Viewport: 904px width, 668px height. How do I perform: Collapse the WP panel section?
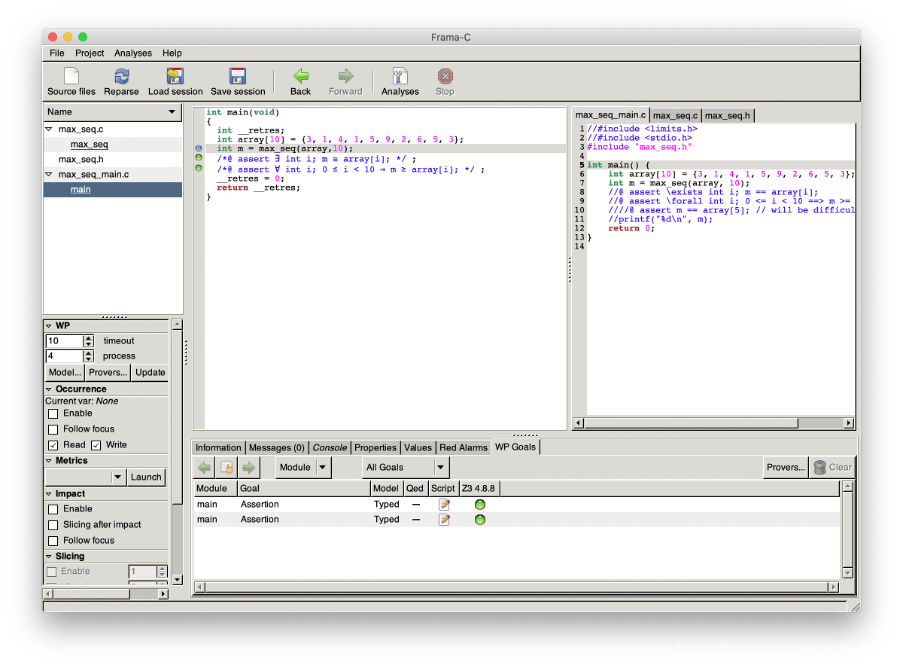(x=49, y=326)
